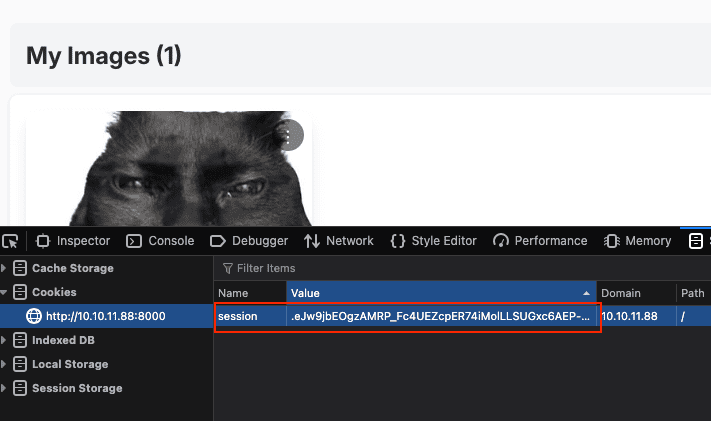This screenshot has height=421, width=711.
Task: Open the Style Editor tab
Action: tap(433, 241)
